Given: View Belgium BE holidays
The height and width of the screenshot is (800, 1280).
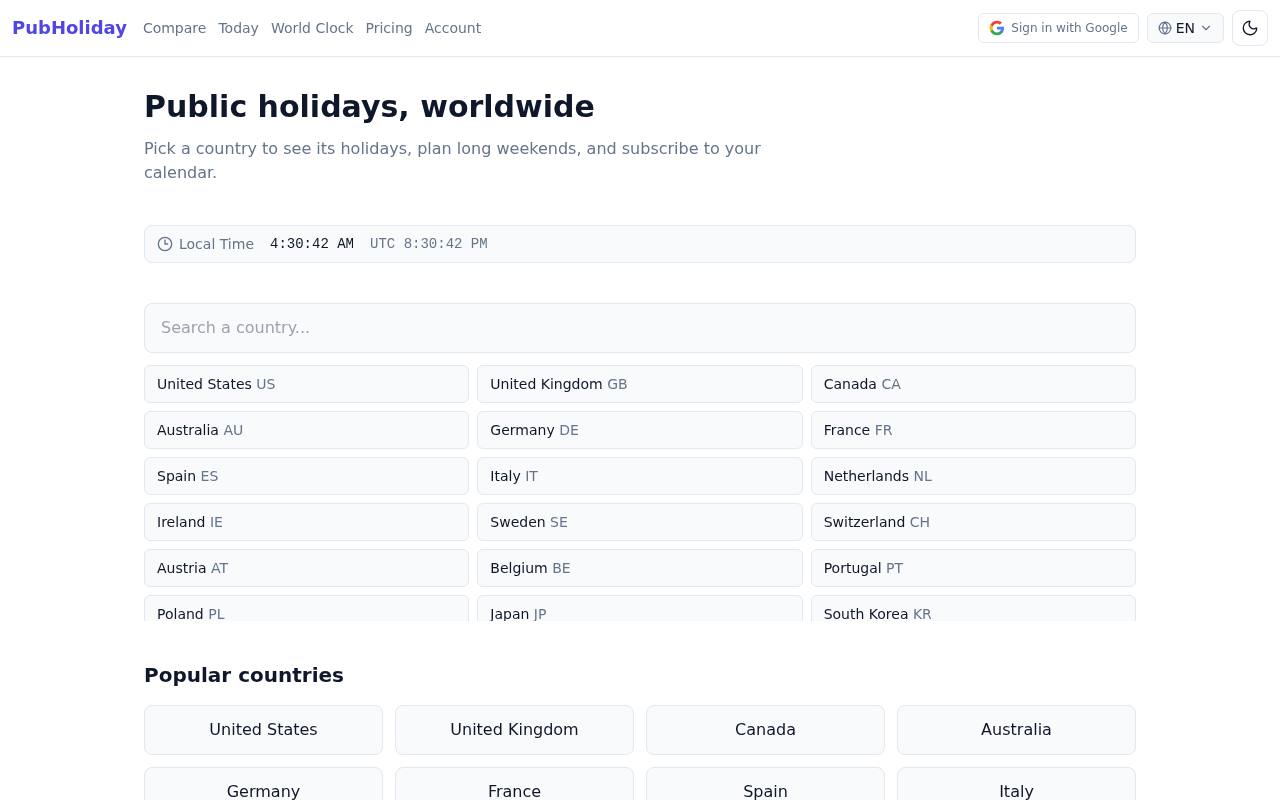Looking at the screenshot, I should click(640, 568).
